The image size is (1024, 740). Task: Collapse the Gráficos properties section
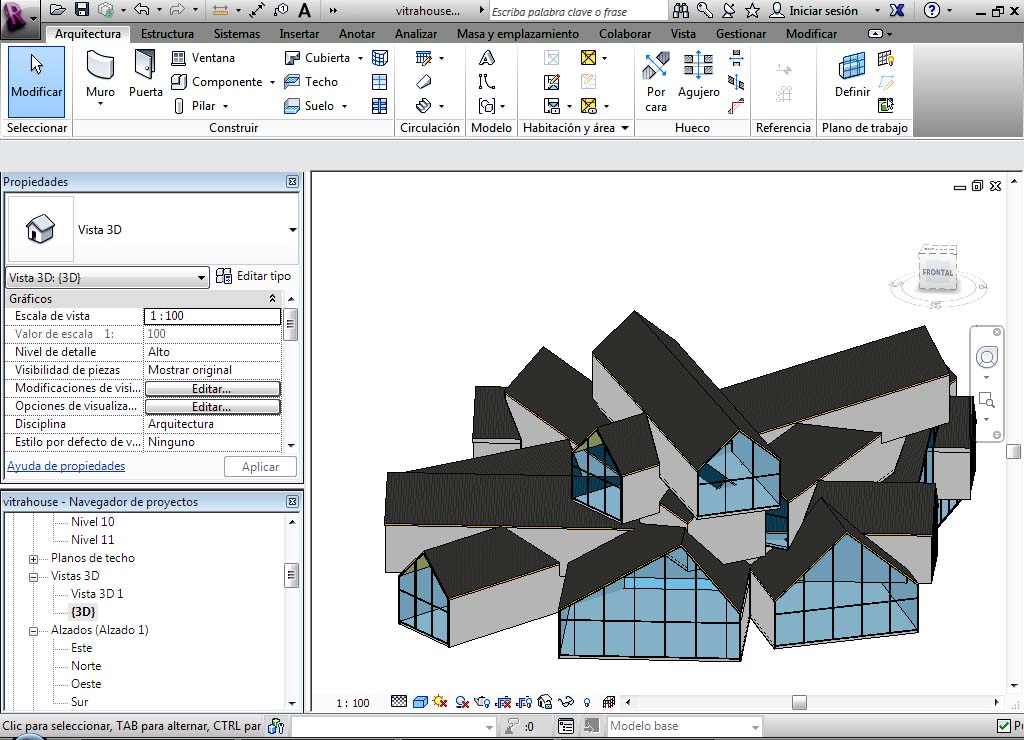click(x=273, y=299)
